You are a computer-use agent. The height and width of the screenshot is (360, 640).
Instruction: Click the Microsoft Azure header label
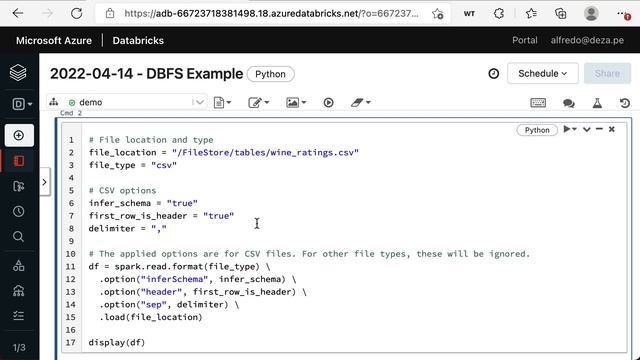point(54,40)
